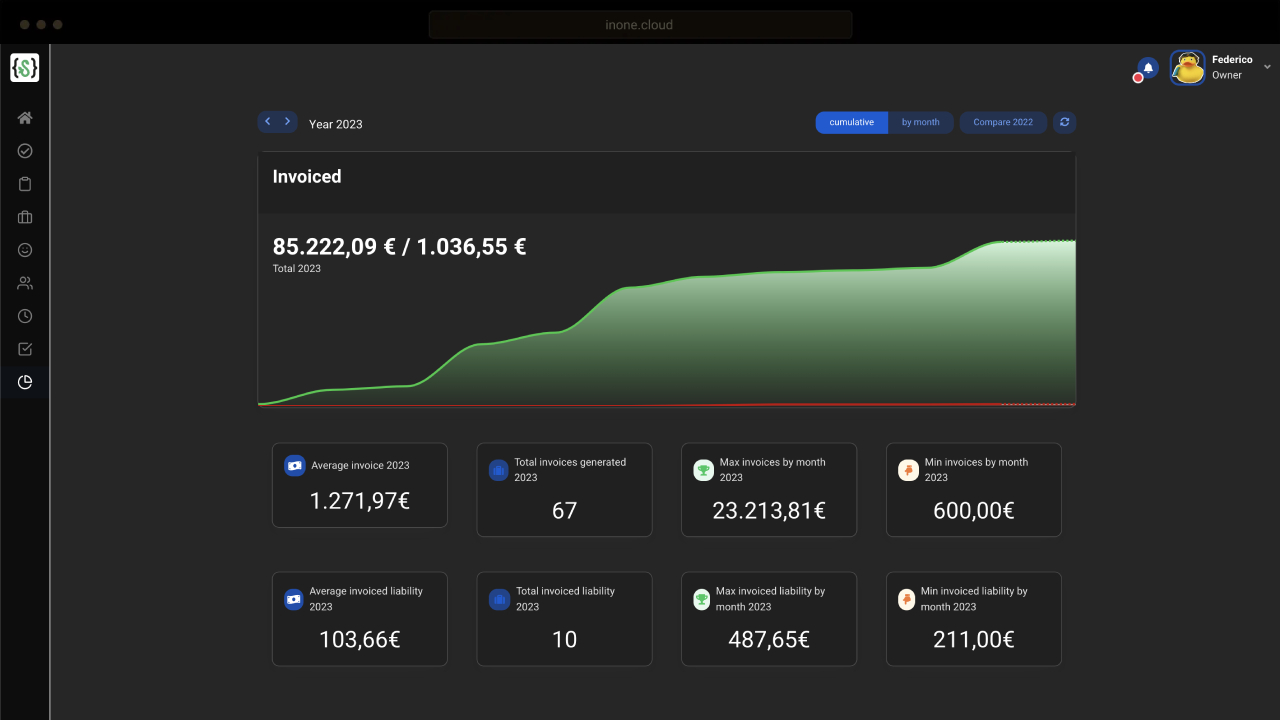Toggle the Compare 2022 option
1280x720 pixels.
pyautogui.click(x=1003, y=122)
